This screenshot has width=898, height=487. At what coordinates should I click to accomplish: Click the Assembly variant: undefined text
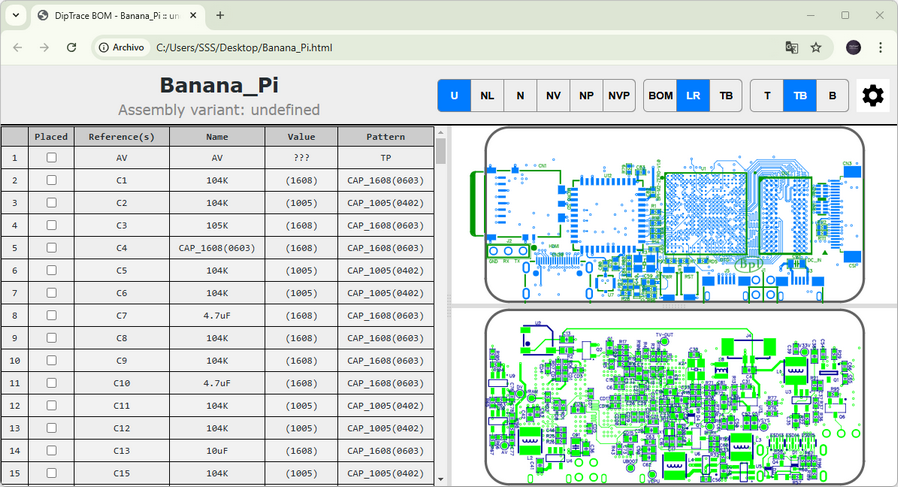tap(219, 110)
